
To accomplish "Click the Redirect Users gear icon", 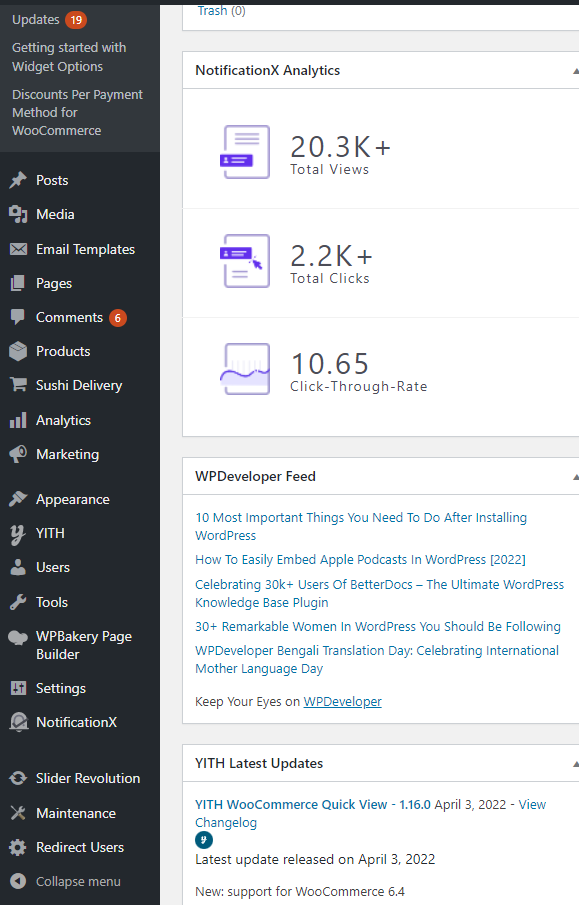I will click(18, 847).
